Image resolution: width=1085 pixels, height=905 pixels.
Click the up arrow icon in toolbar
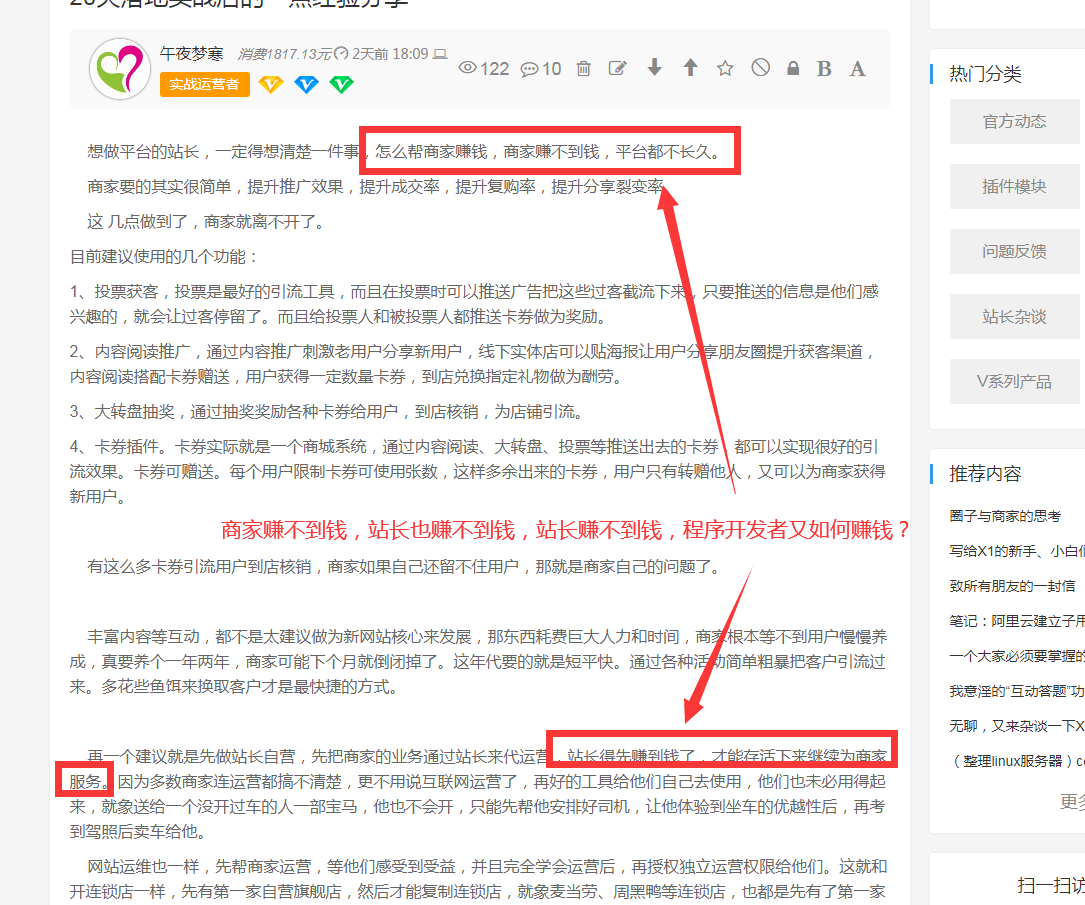pyautogui.click(x=690, y=67)
